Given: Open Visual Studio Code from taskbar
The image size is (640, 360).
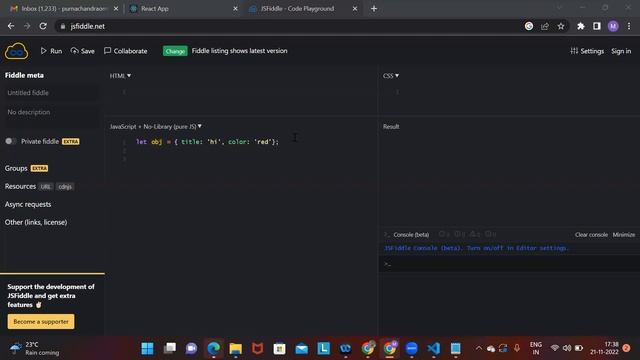Looking at the screenshot, I should point(433,348).
